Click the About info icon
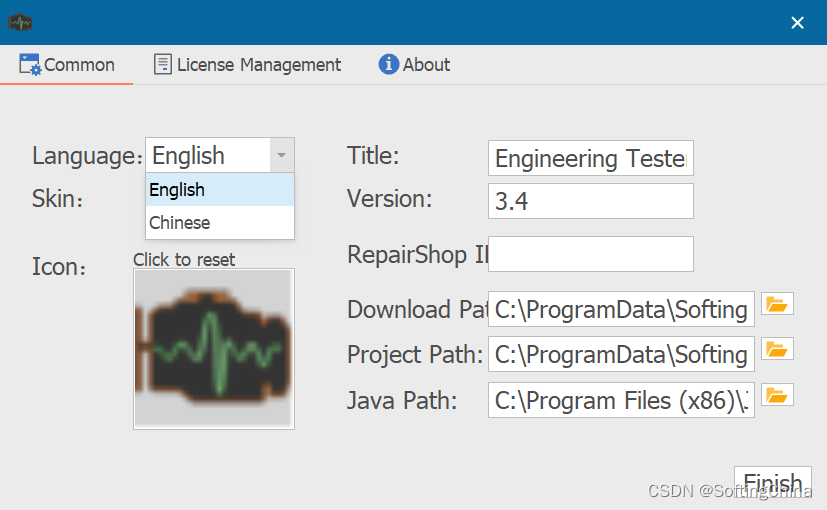 pyautogui.click(x=389, y=65)
